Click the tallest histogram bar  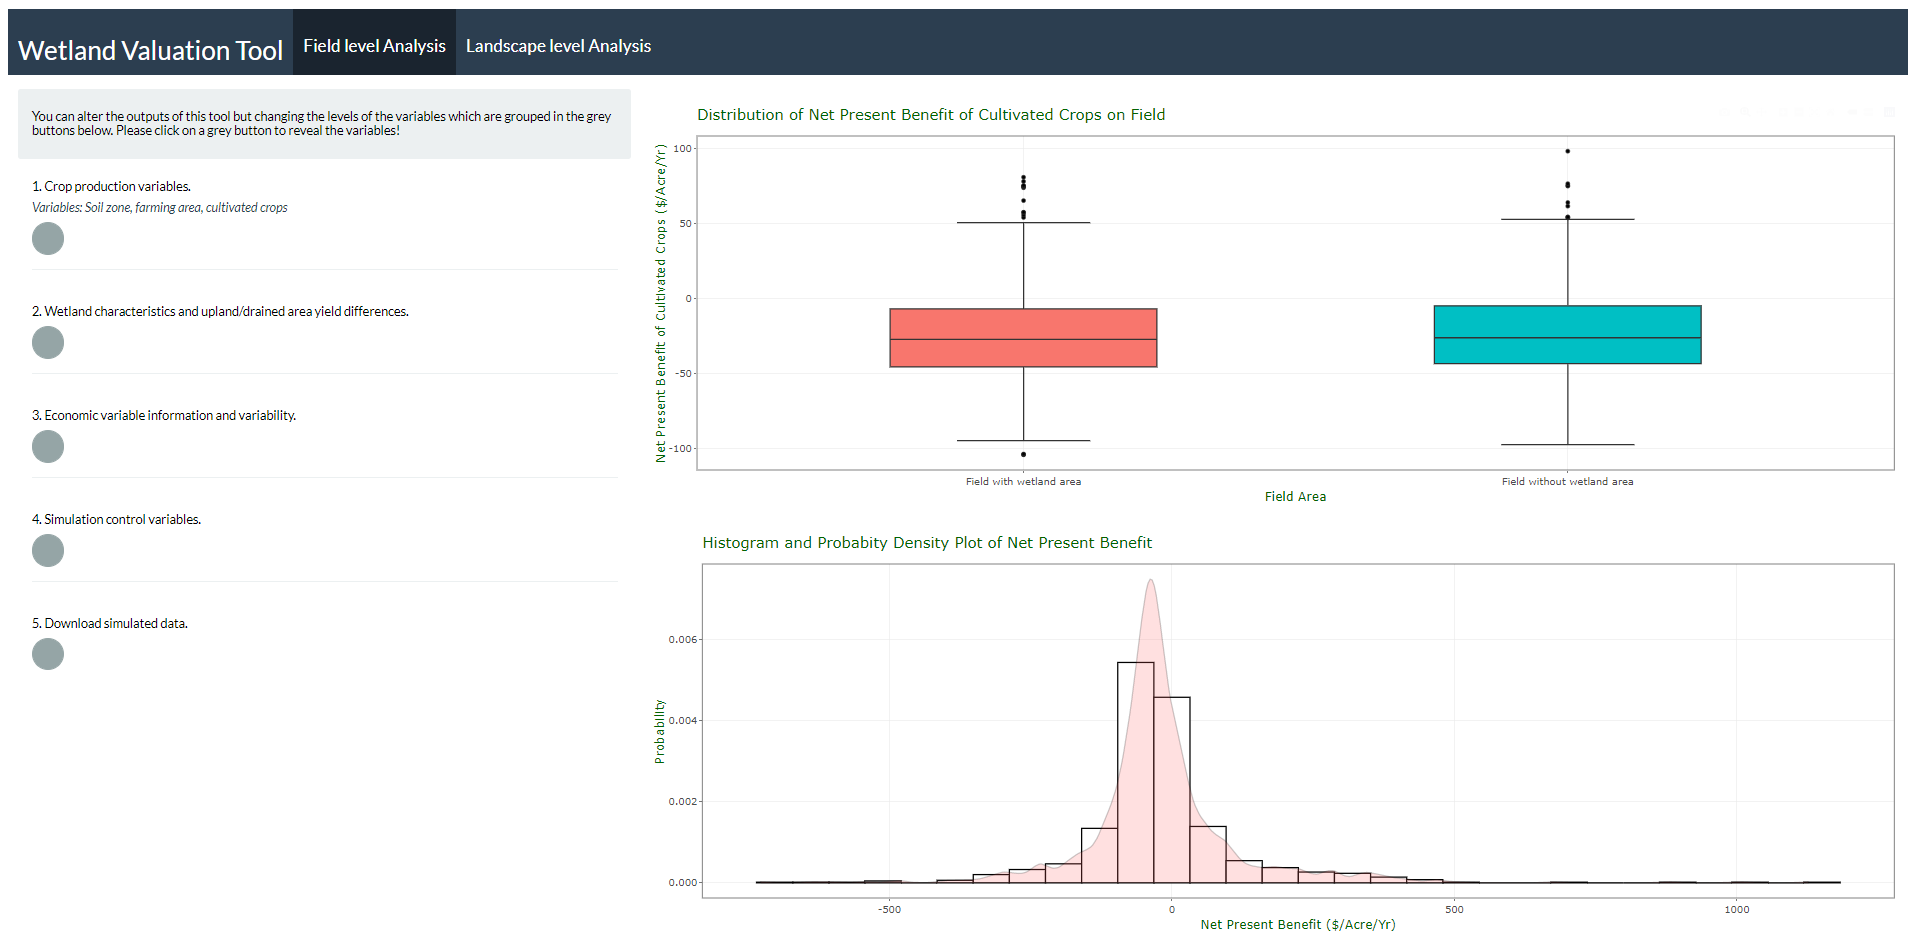[1135, 772]
